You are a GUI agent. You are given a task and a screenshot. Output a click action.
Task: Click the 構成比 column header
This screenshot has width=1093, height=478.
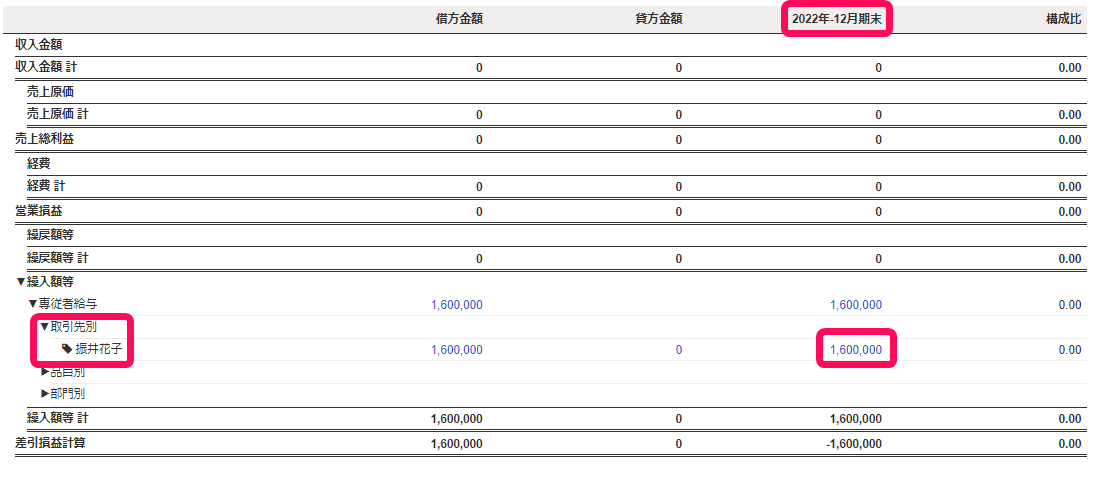point(1064,19)
